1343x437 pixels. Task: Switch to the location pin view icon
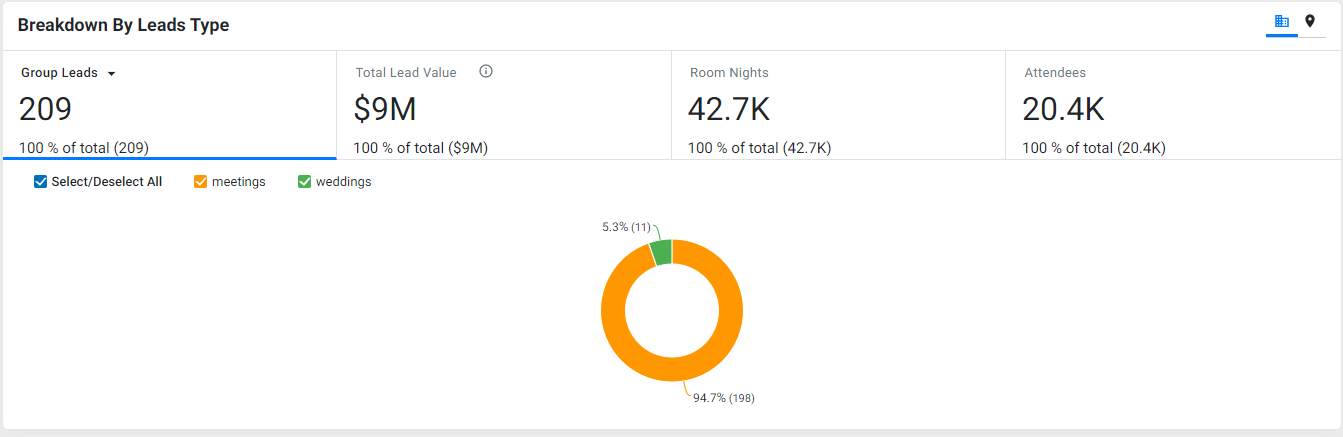coord(1310,21)
